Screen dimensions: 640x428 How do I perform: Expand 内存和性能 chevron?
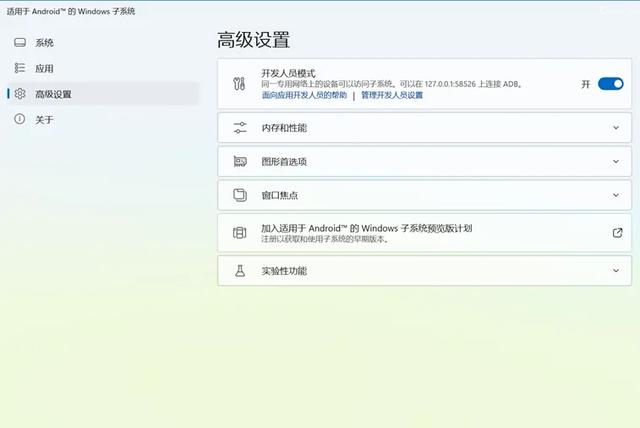[616, 128]
